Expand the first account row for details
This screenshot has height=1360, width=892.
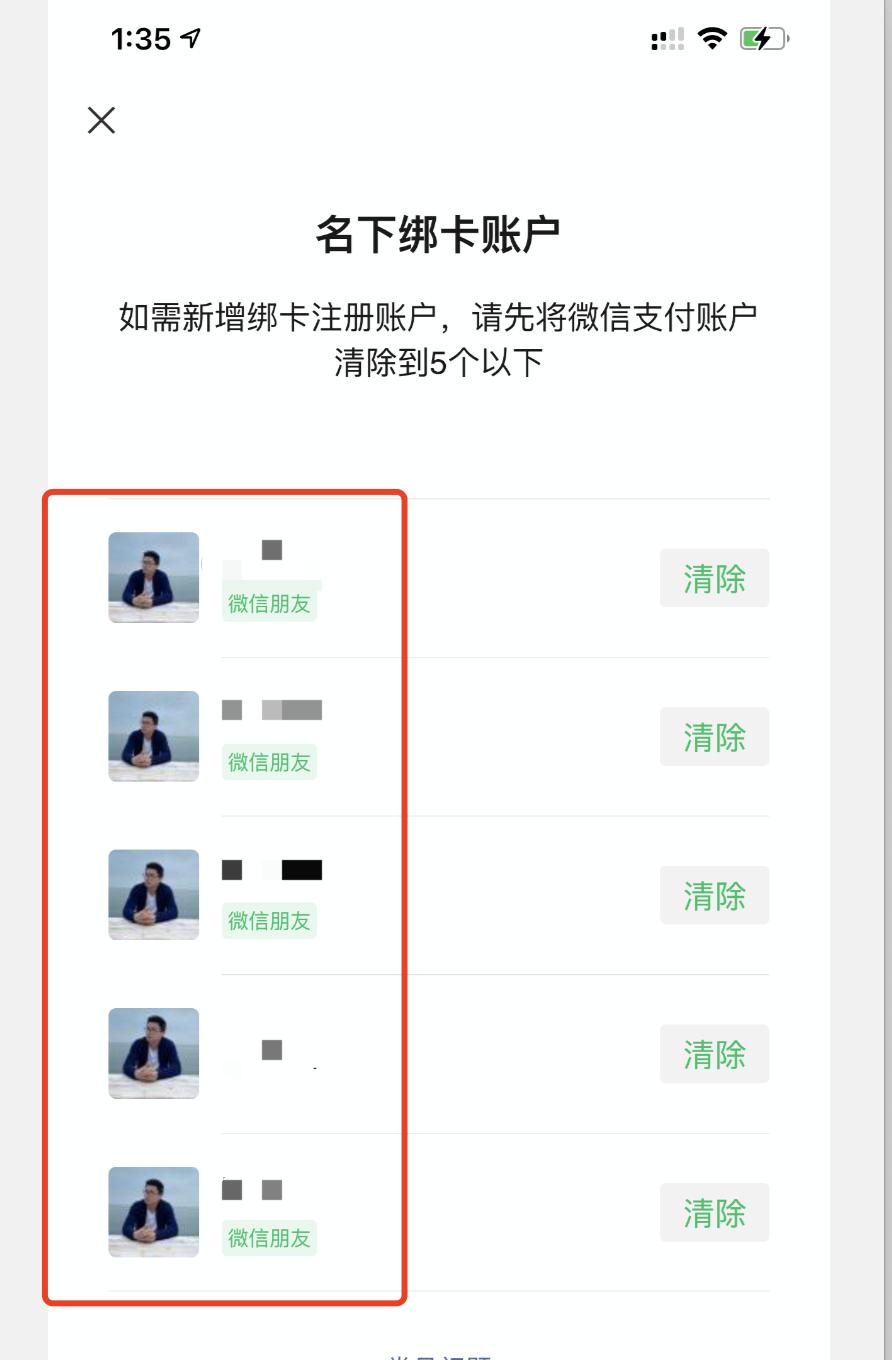coord(420,578)
